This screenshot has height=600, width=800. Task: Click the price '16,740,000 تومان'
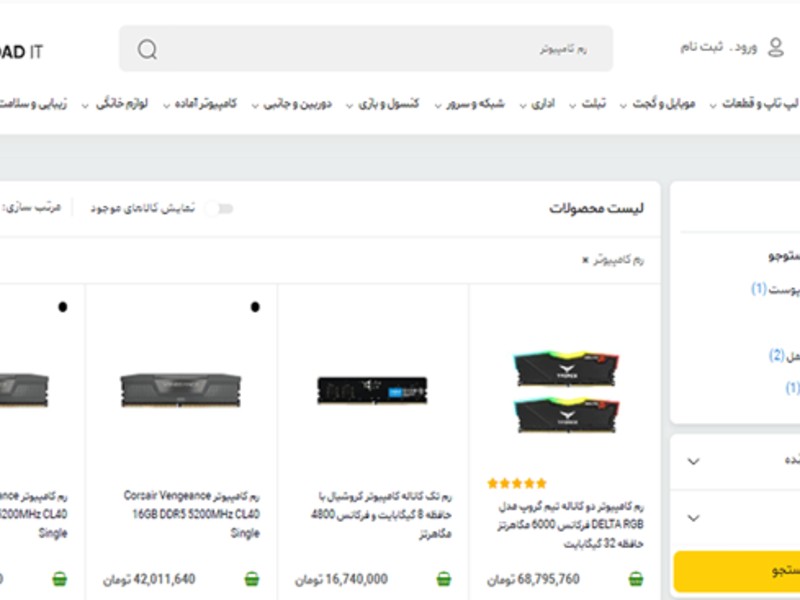[341, 580]
